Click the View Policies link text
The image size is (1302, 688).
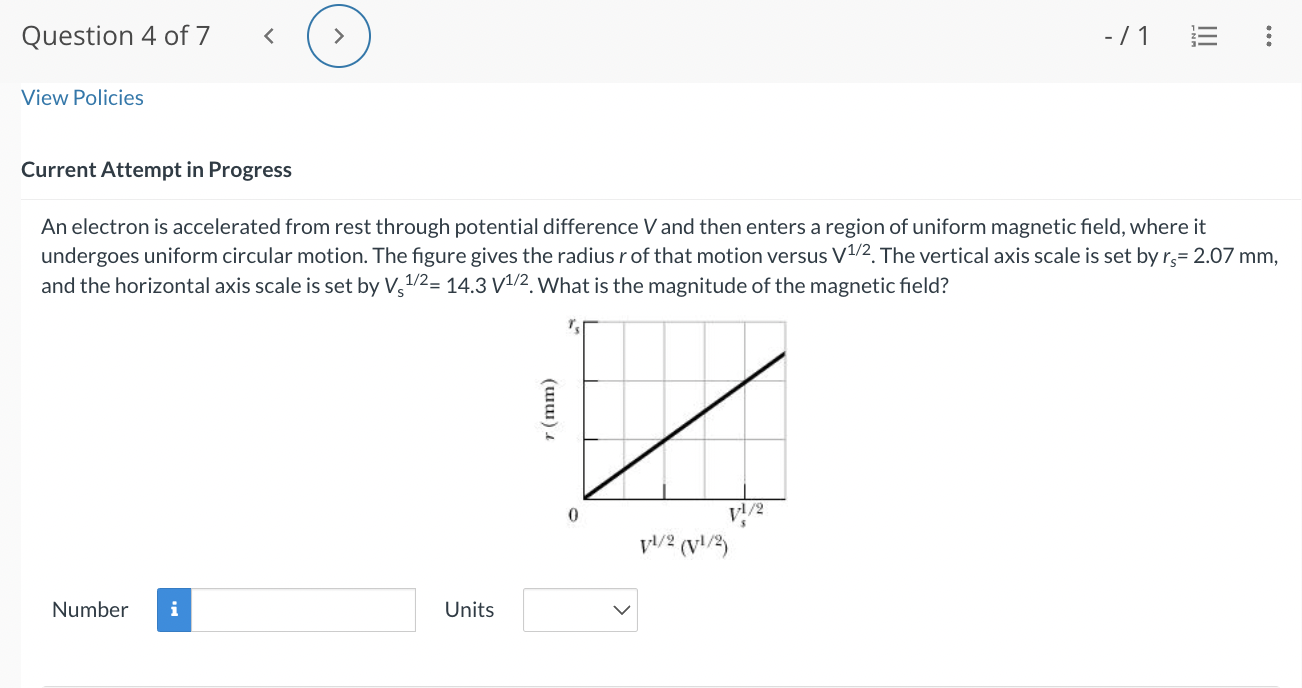tap(82, 97)
